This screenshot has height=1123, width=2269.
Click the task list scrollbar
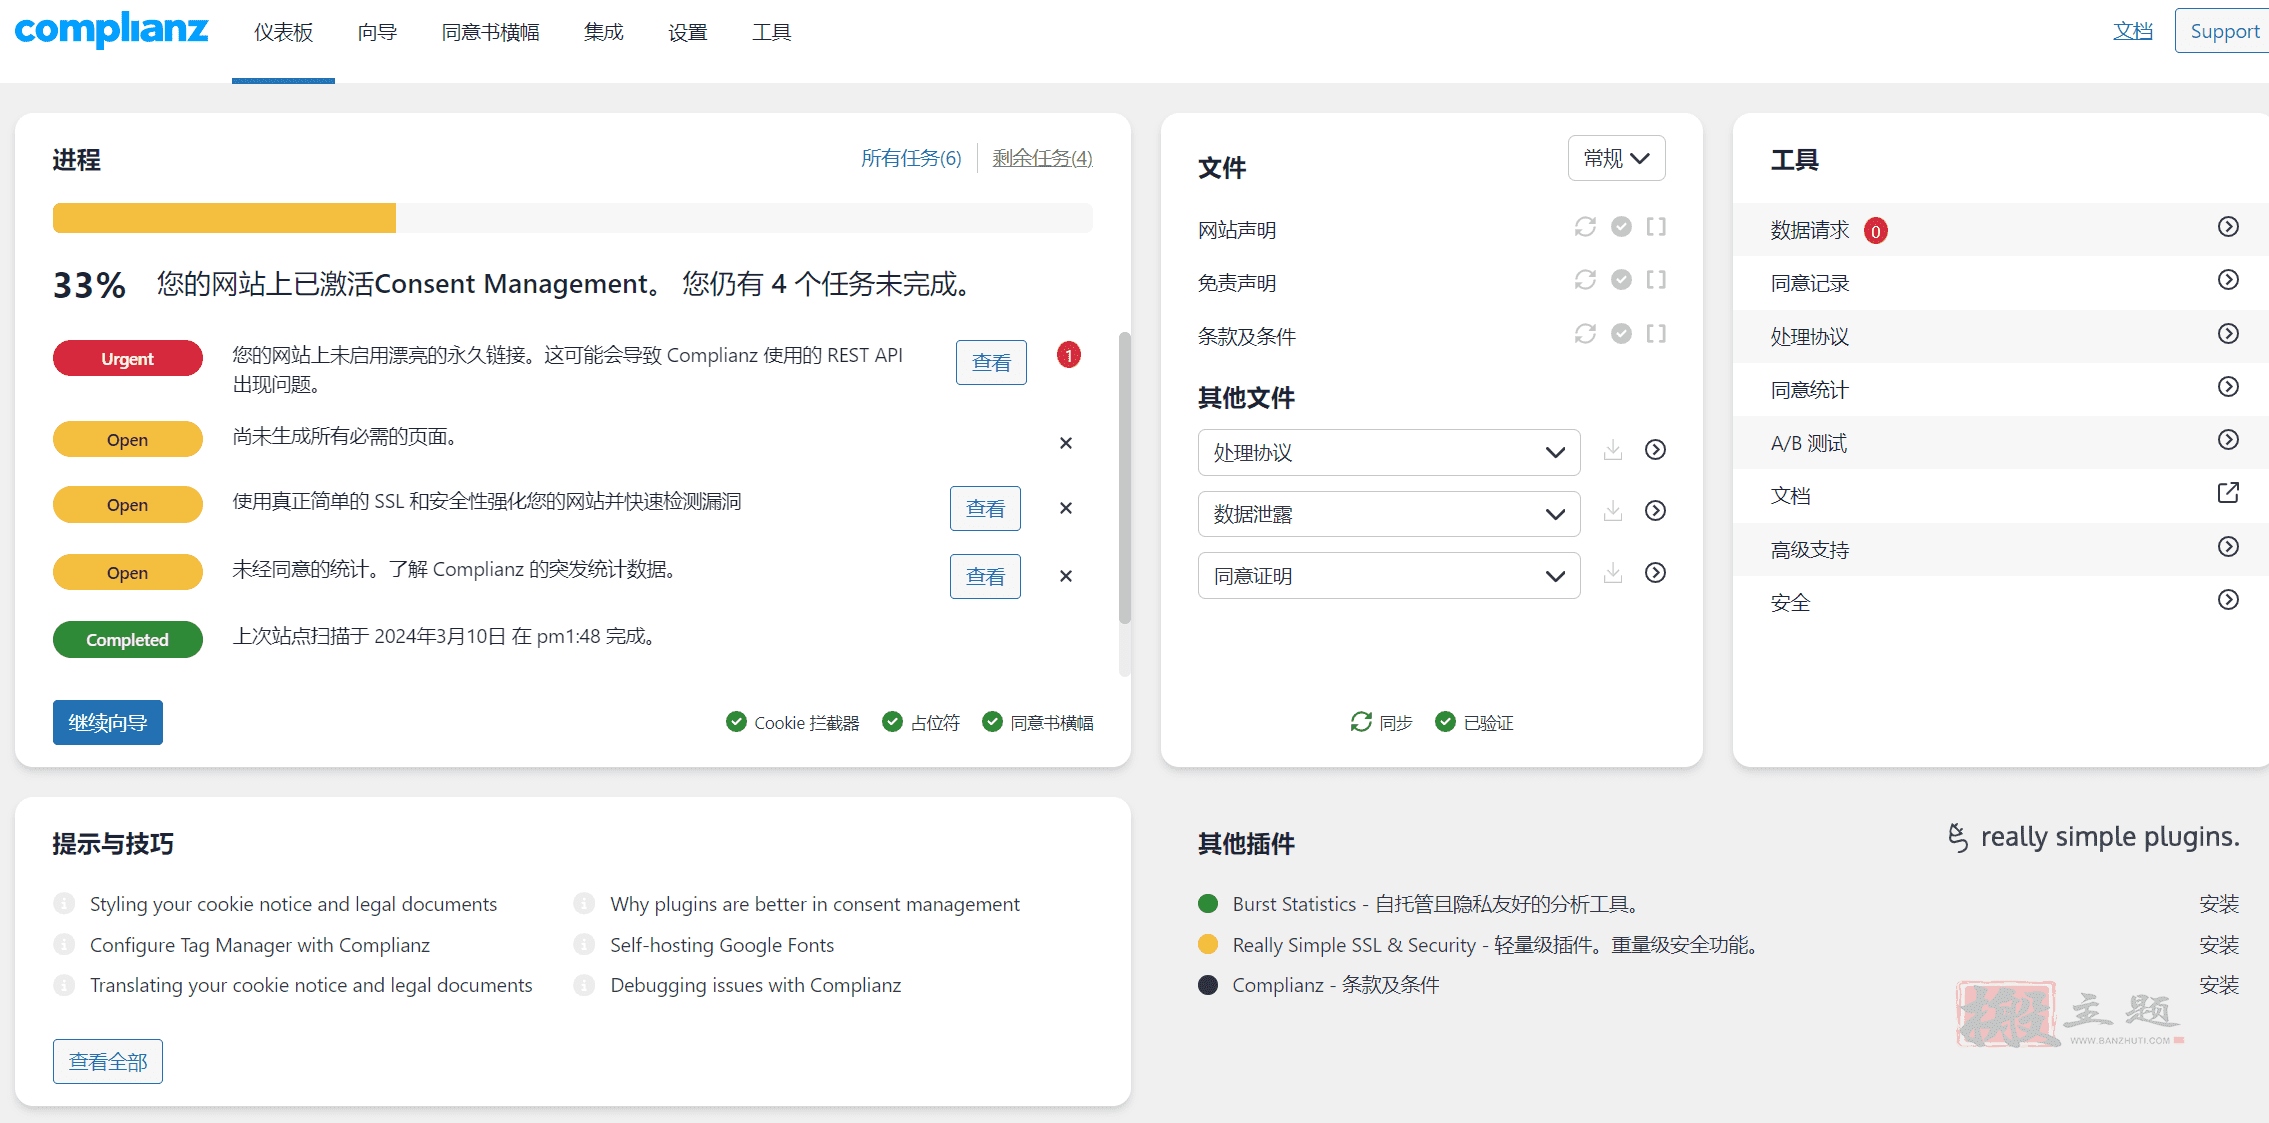[1125, 478]
